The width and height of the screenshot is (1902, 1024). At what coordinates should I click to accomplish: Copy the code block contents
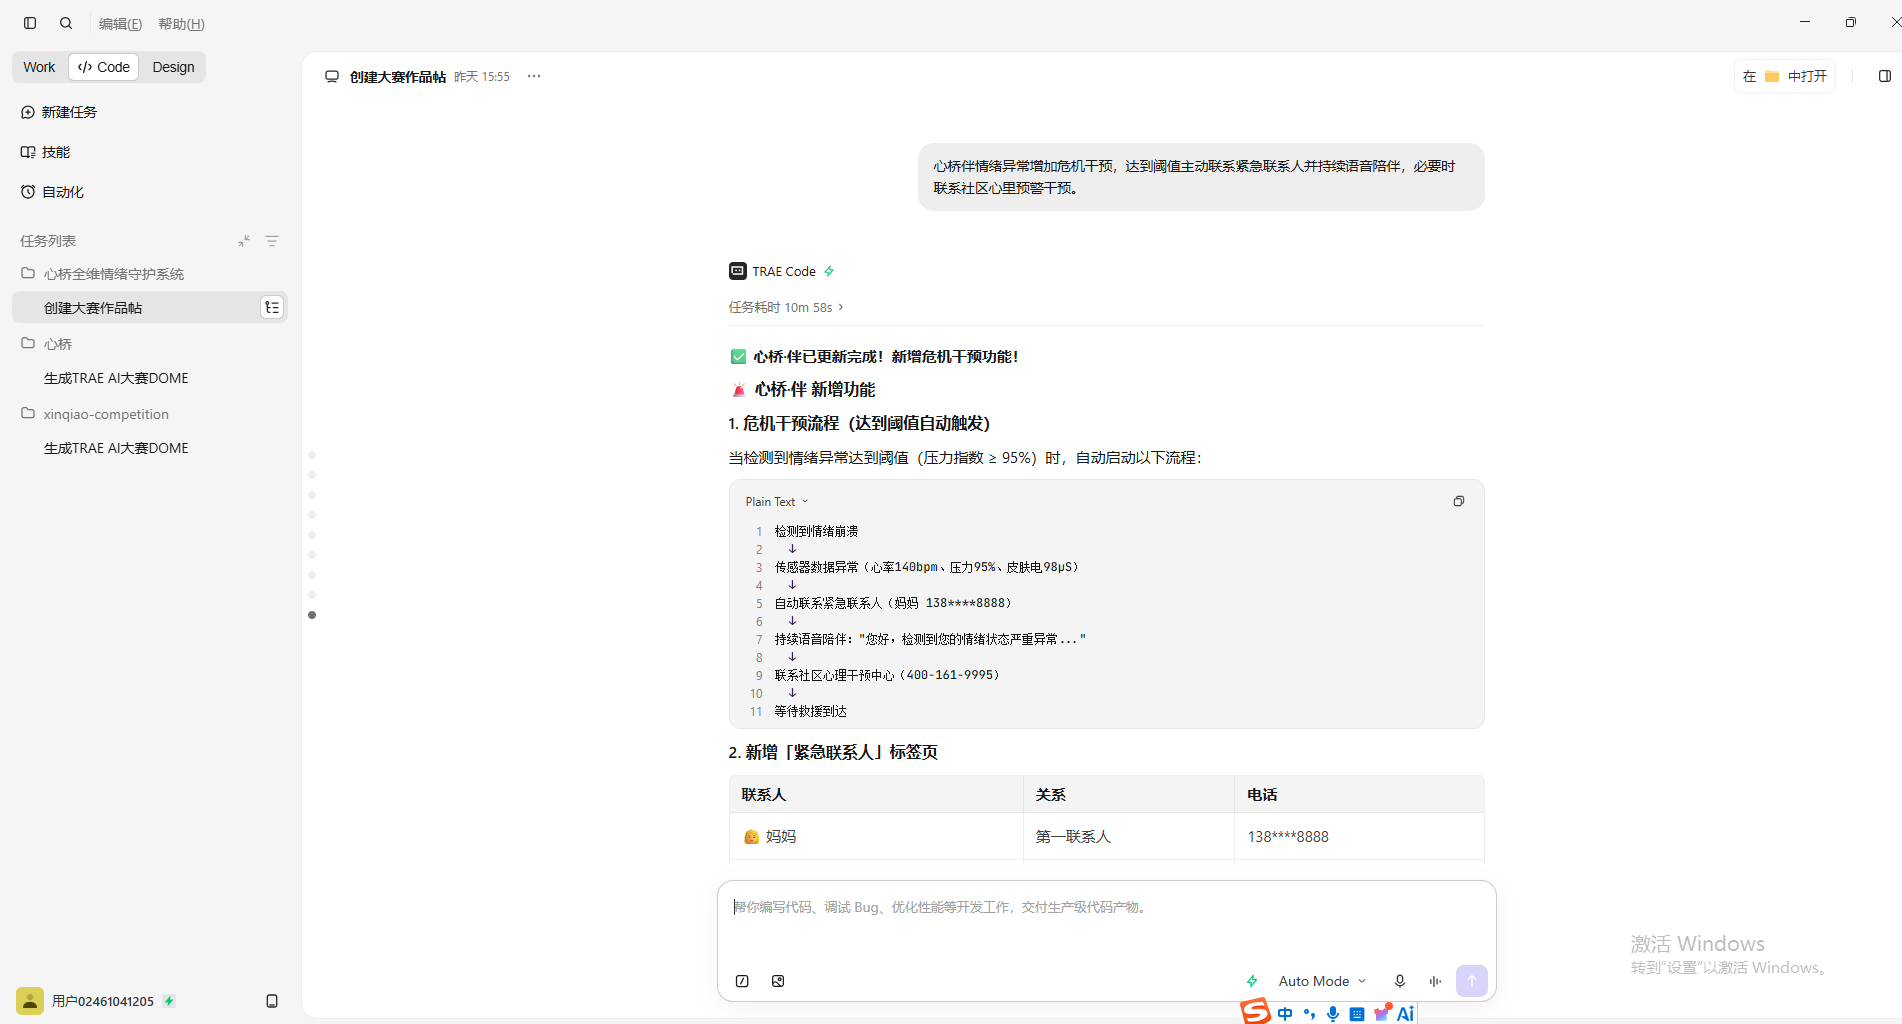pos(1459,501)
